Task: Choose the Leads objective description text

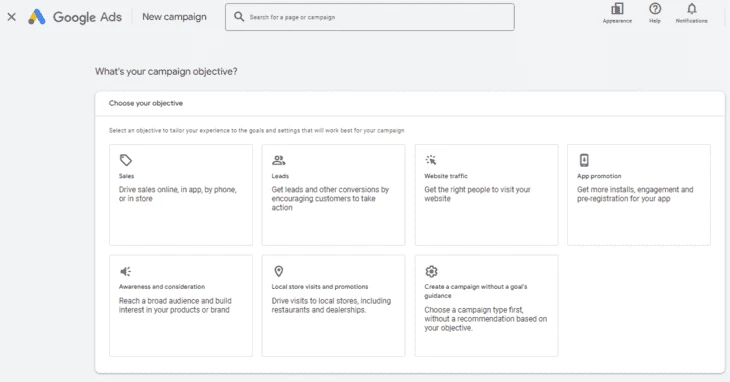Action: pyautogui.click(x=330, y=199)
